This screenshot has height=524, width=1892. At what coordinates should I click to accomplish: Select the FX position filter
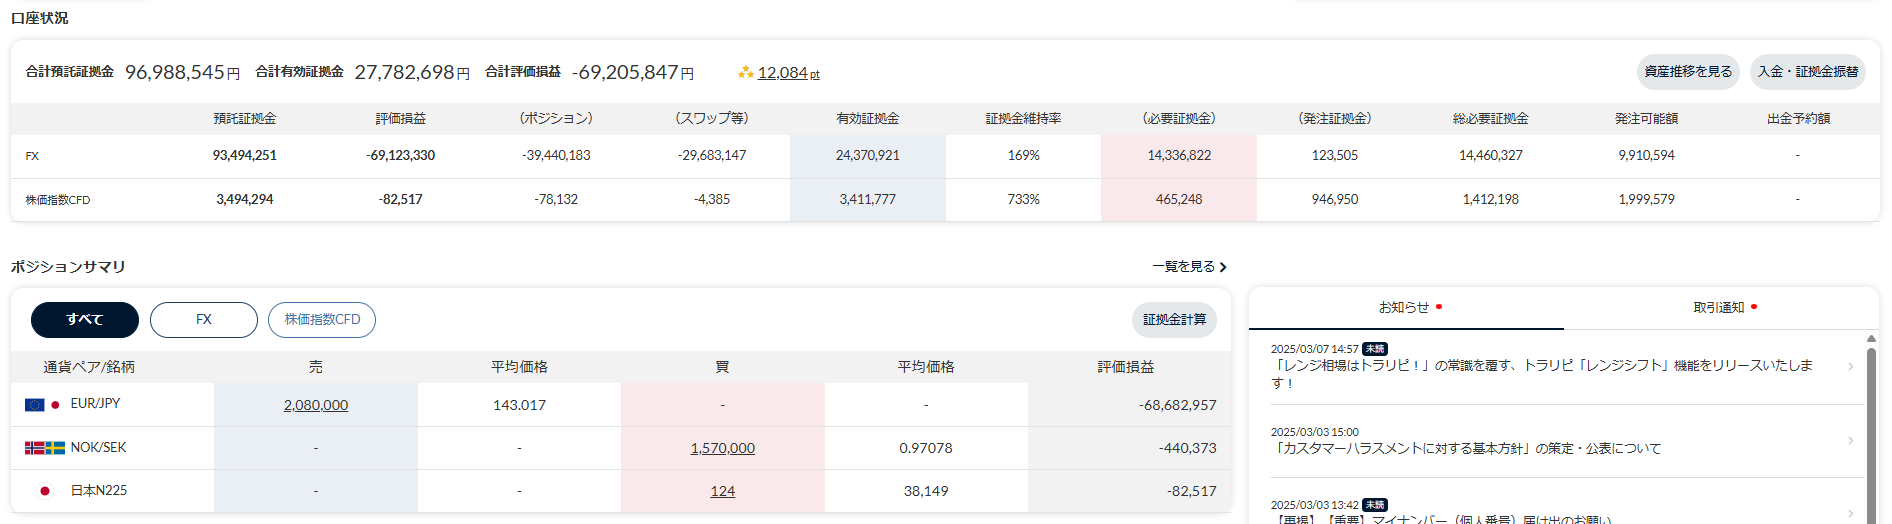204,320
